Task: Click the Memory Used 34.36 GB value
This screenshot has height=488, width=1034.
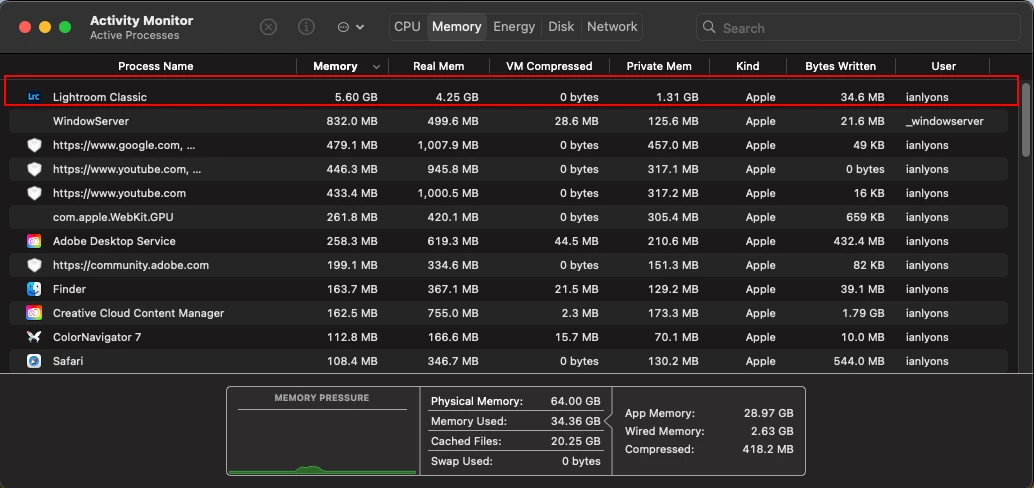Action: coord(576,421)
